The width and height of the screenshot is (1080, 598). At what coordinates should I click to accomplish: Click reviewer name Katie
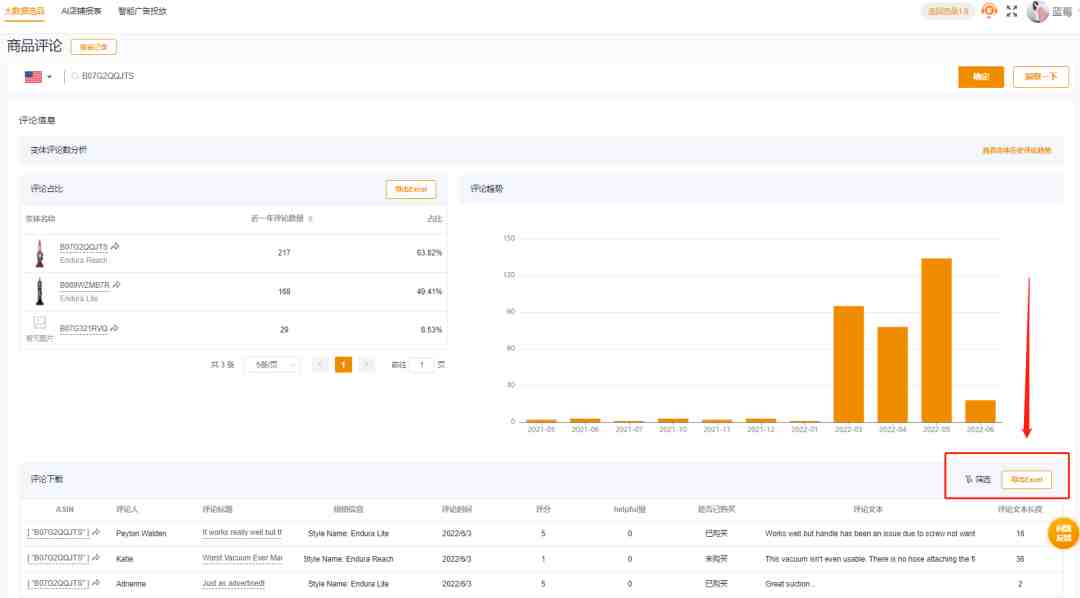pyautogui.click(x=125, y=559)
